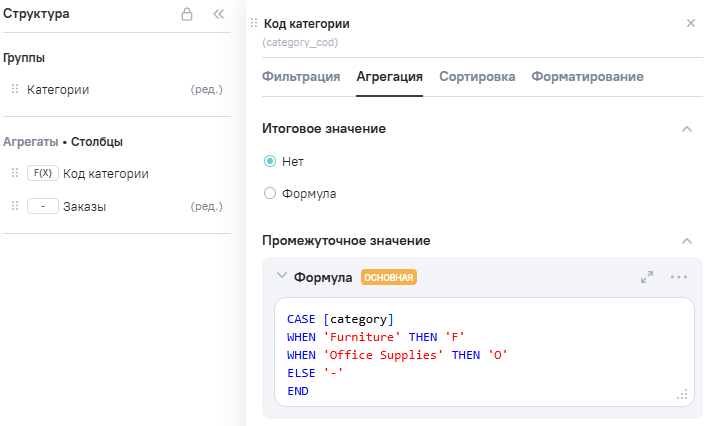Click the lock icon in Структура header
Viewport: 711px width, 426px height.
[x=186, y=15]
